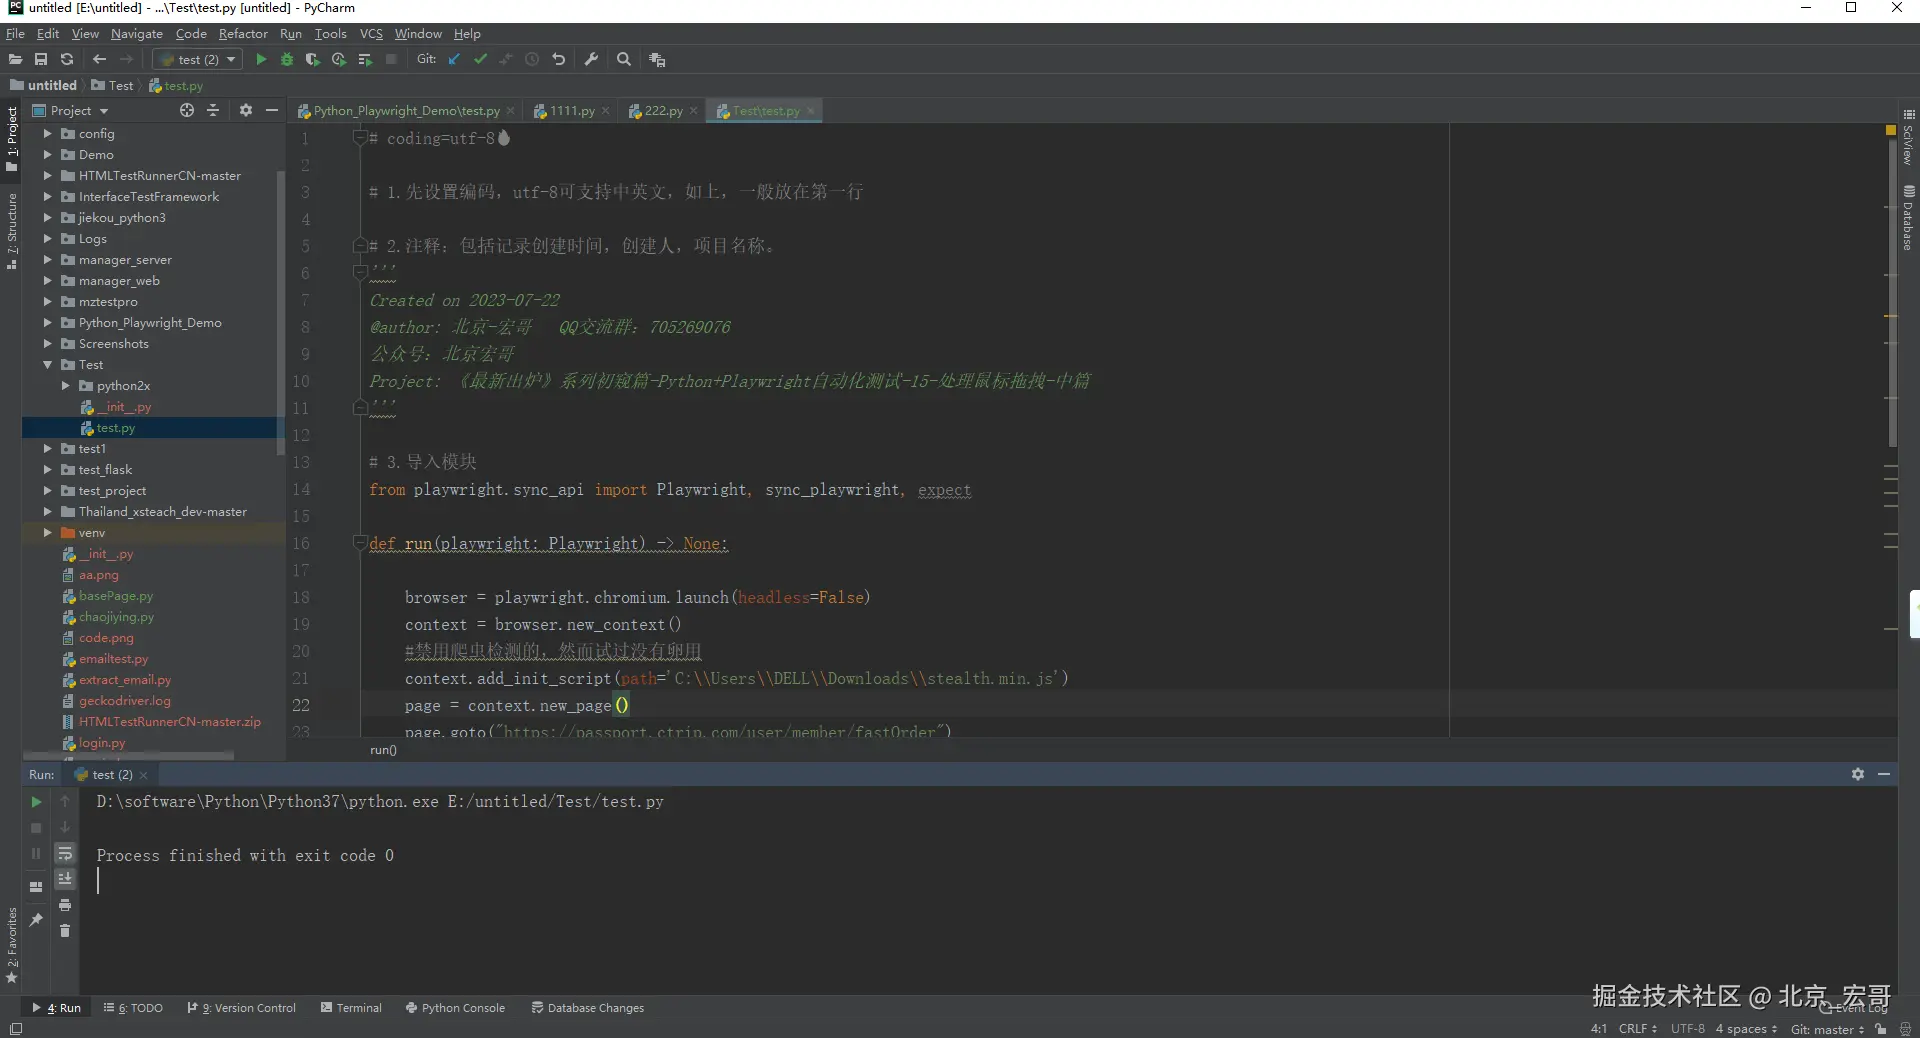The height and width of the screenshot is (1038, 1920).
Task: Open the Event Log
Action: click(1856, 1008)
